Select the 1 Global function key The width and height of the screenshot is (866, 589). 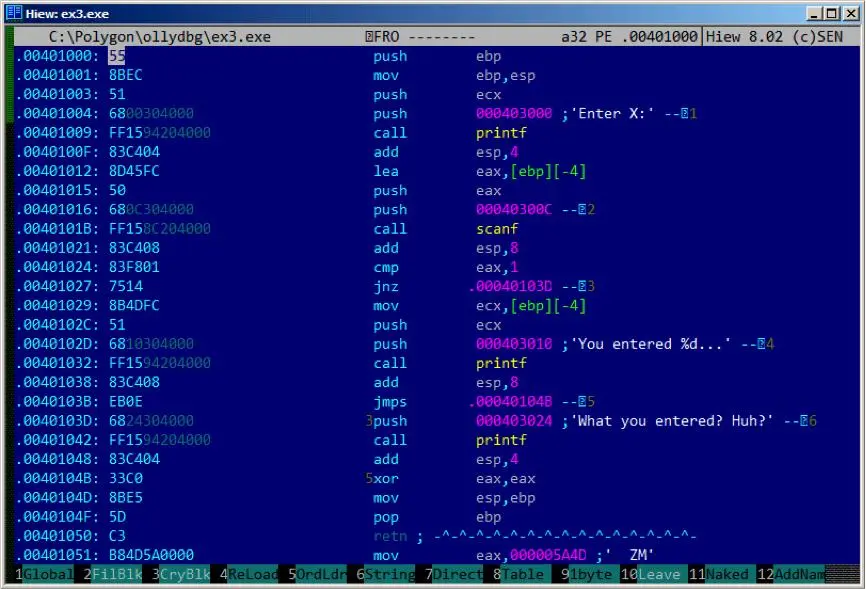point(44,575)
